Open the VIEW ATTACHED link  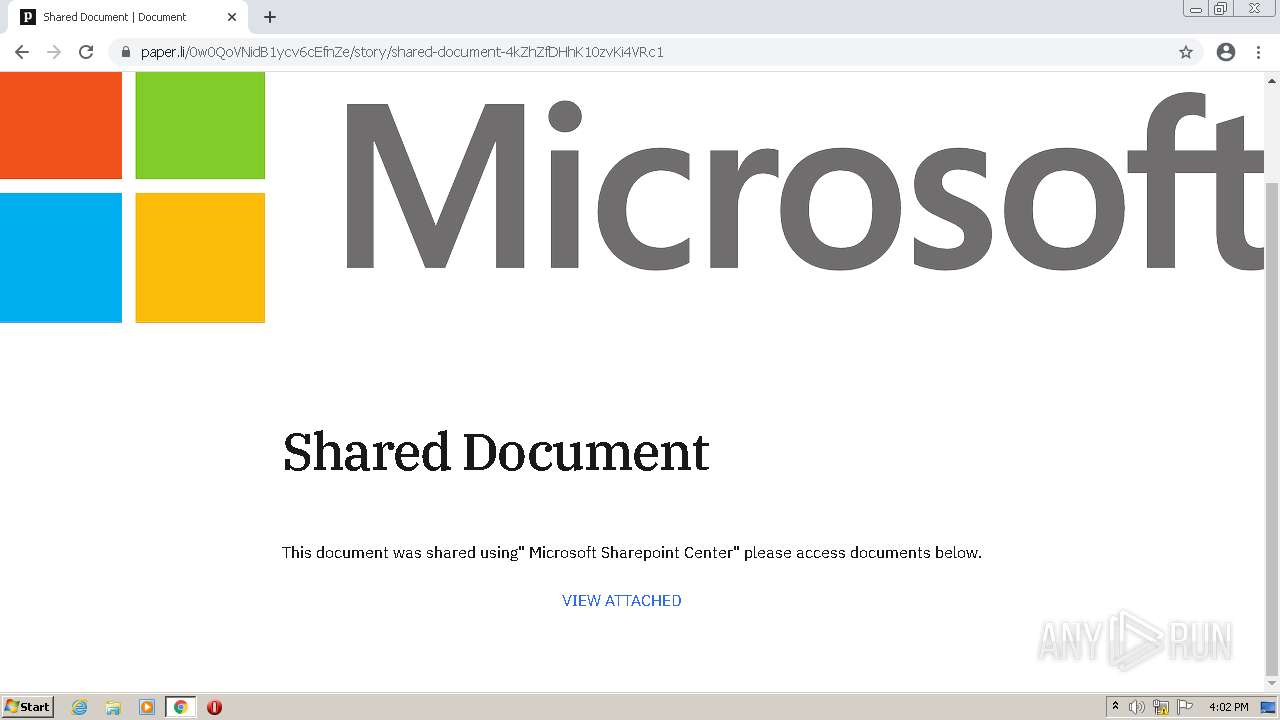coord(622,600)
